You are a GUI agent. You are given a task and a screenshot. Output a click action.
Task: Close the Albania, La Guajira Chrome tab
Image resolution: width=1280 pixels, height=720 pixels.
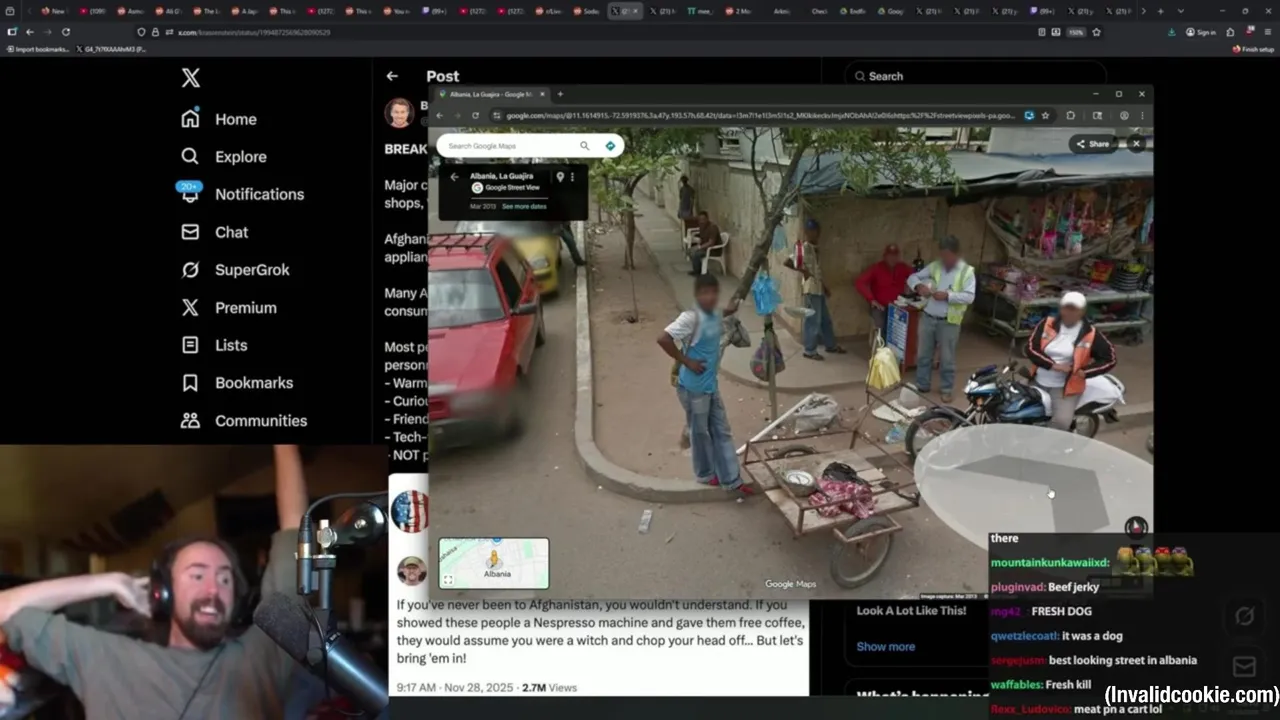(x=543, y=94)
